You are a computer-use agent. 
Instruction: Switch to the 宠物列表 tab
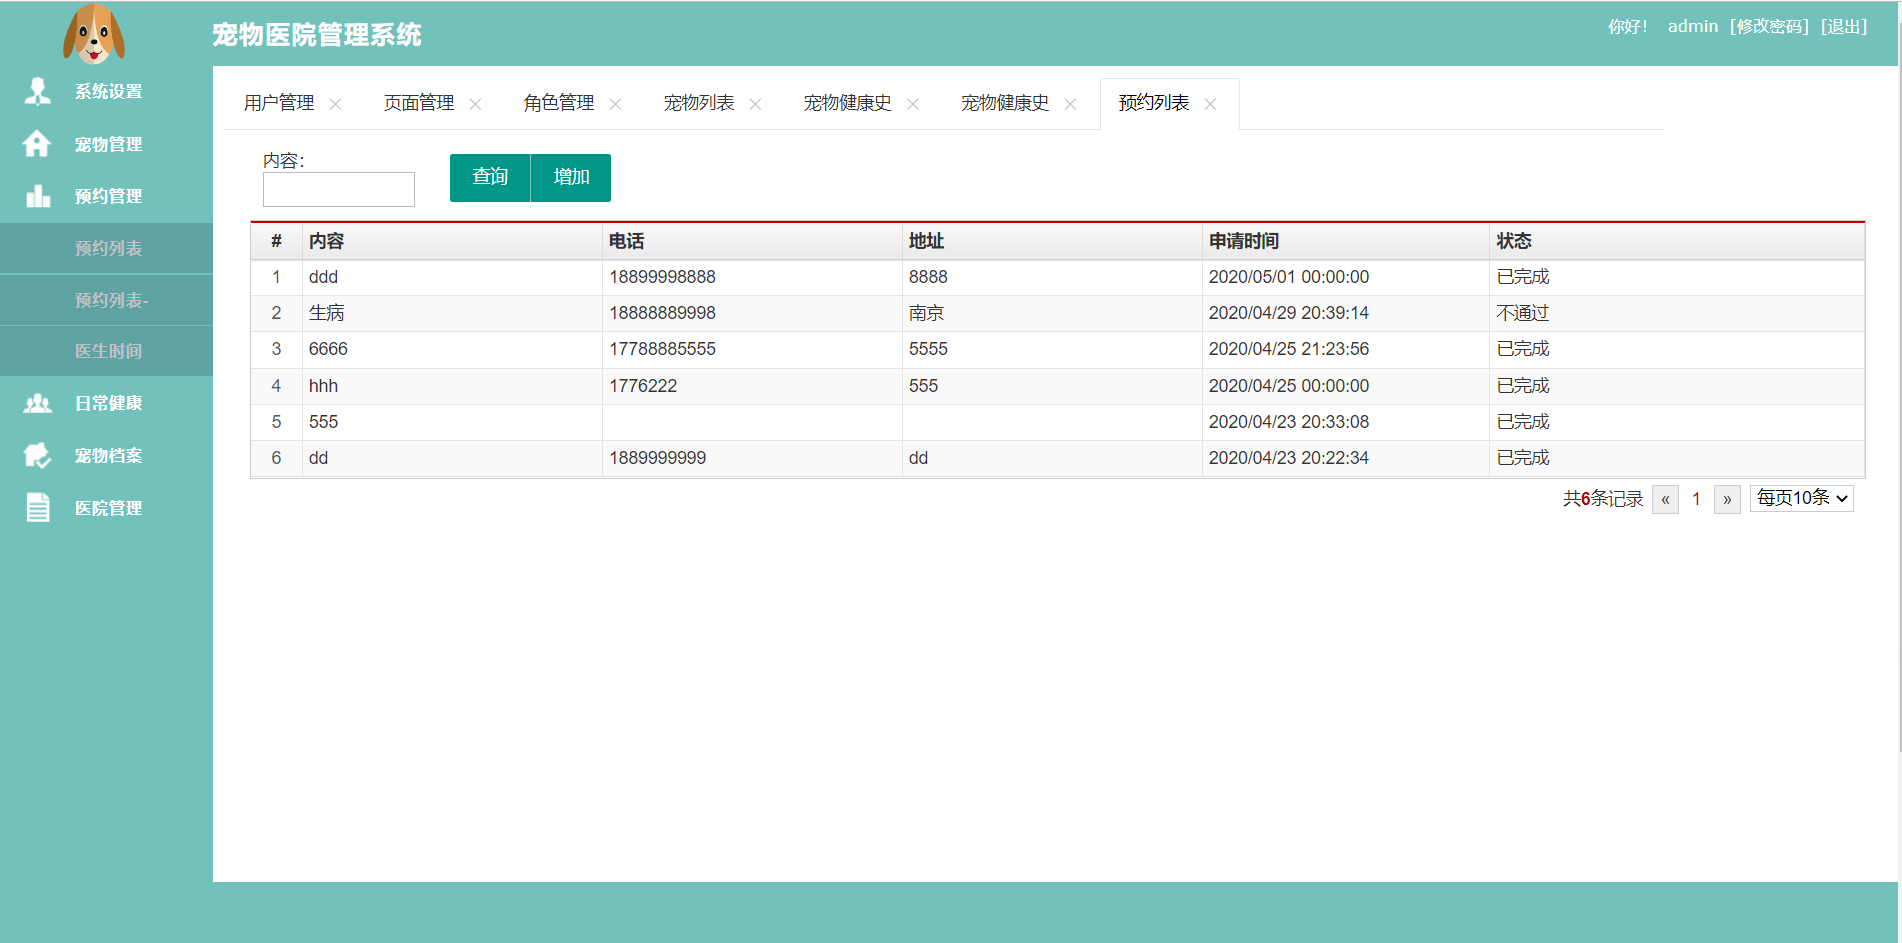point(699,103)
